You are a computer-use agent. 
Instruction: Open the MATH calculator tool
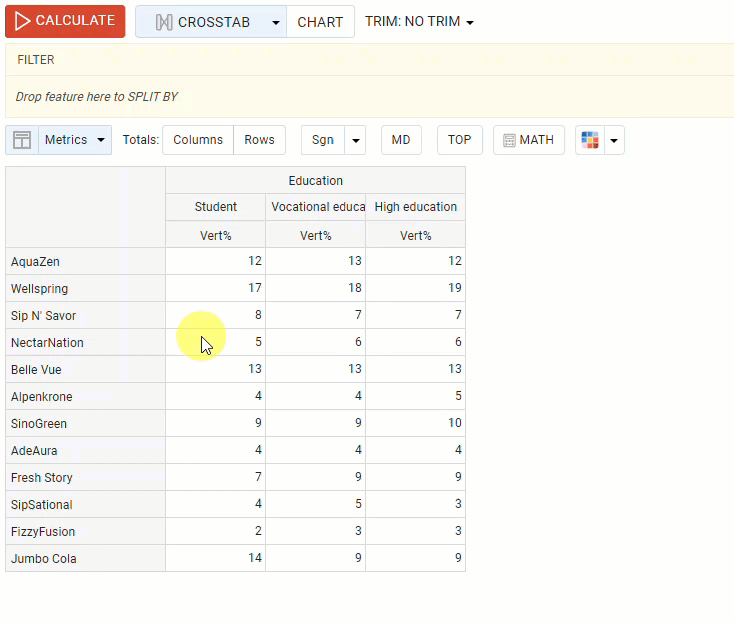pyautogui.click(x=528, y=140)
